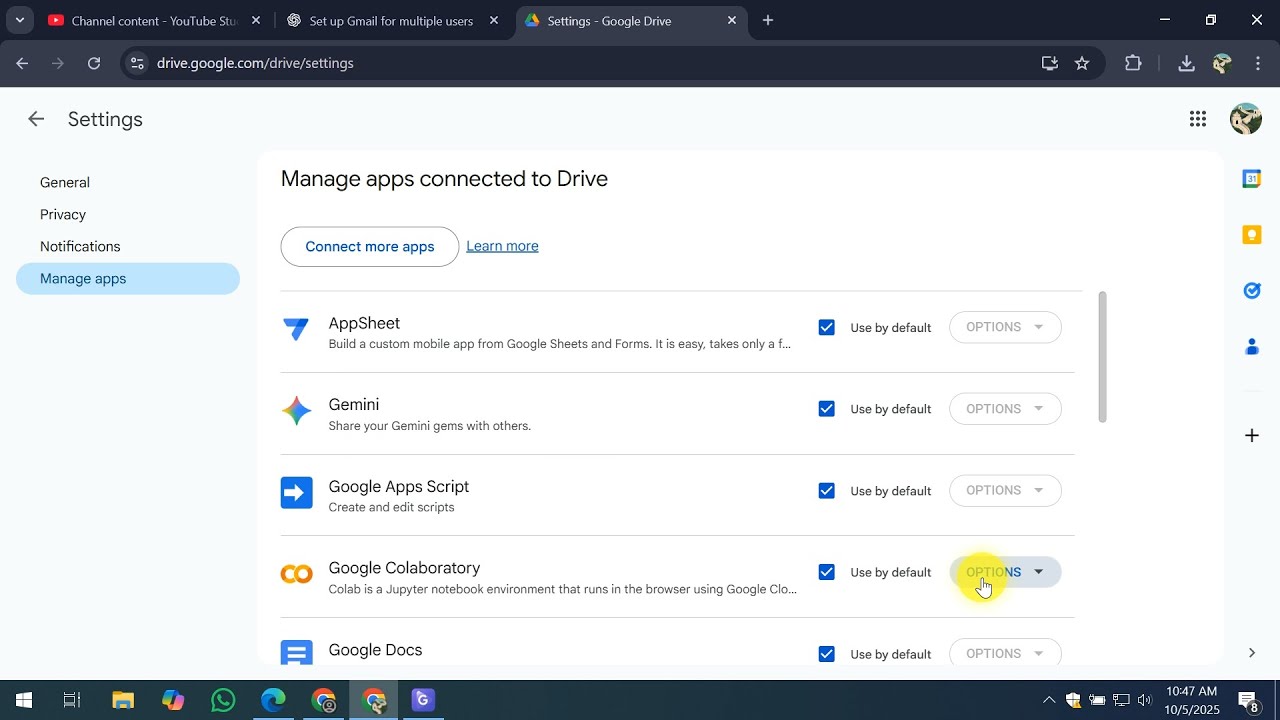This screenshot has width=1280, height=720.
Task: Close the Settings - Google Drive tab
Action: point(732,20)
